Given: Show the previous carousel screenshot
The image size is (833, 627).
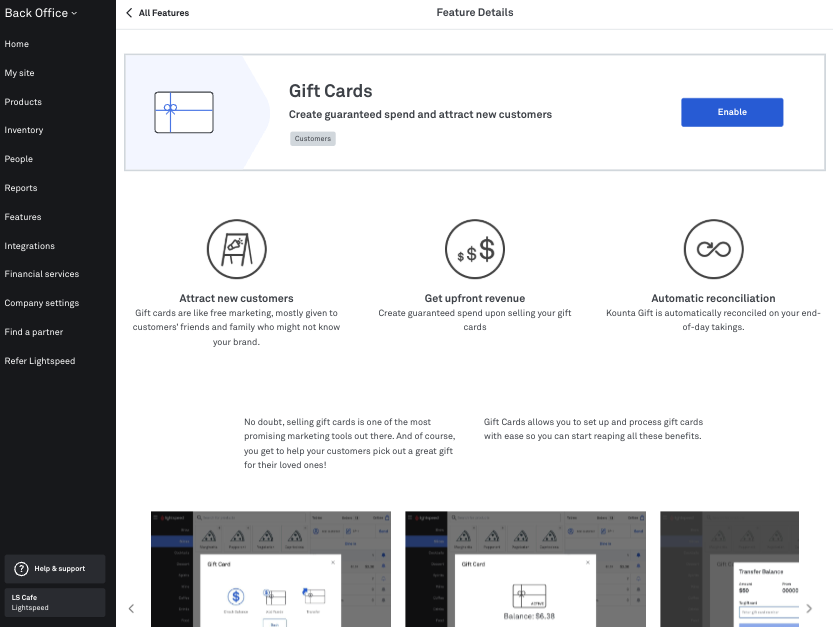Looking at the screenshot, I should point(131,608).
